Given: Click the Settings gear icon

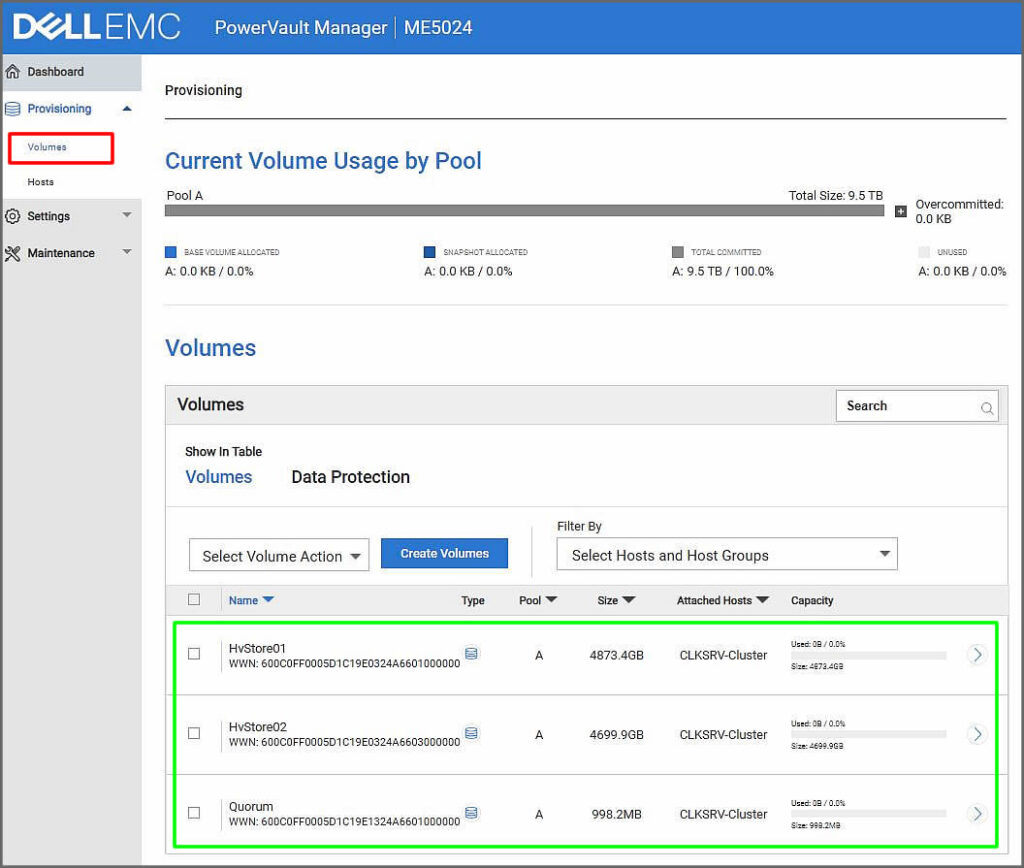Looking at the screenshot, I should (12, 216).
